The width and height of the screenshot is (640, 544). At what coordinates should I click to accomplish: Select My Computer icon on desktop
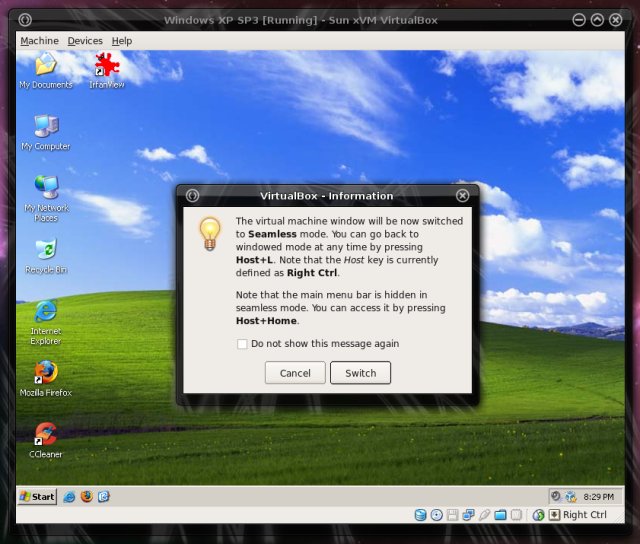click(45, 127)
